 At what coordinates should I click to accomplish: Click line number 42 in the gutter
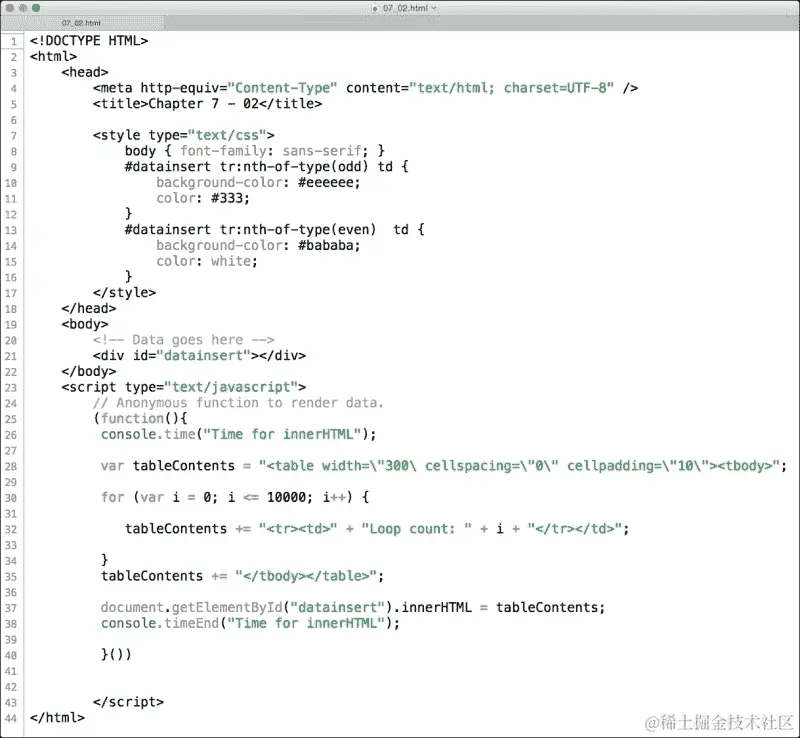[11, 687]
